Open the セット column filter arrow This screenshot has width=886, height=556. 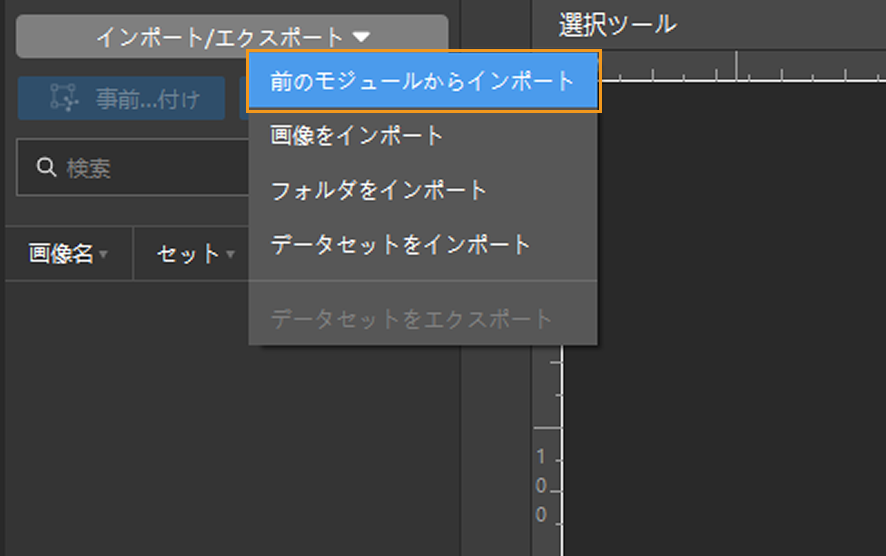click(x=231, y=254)
